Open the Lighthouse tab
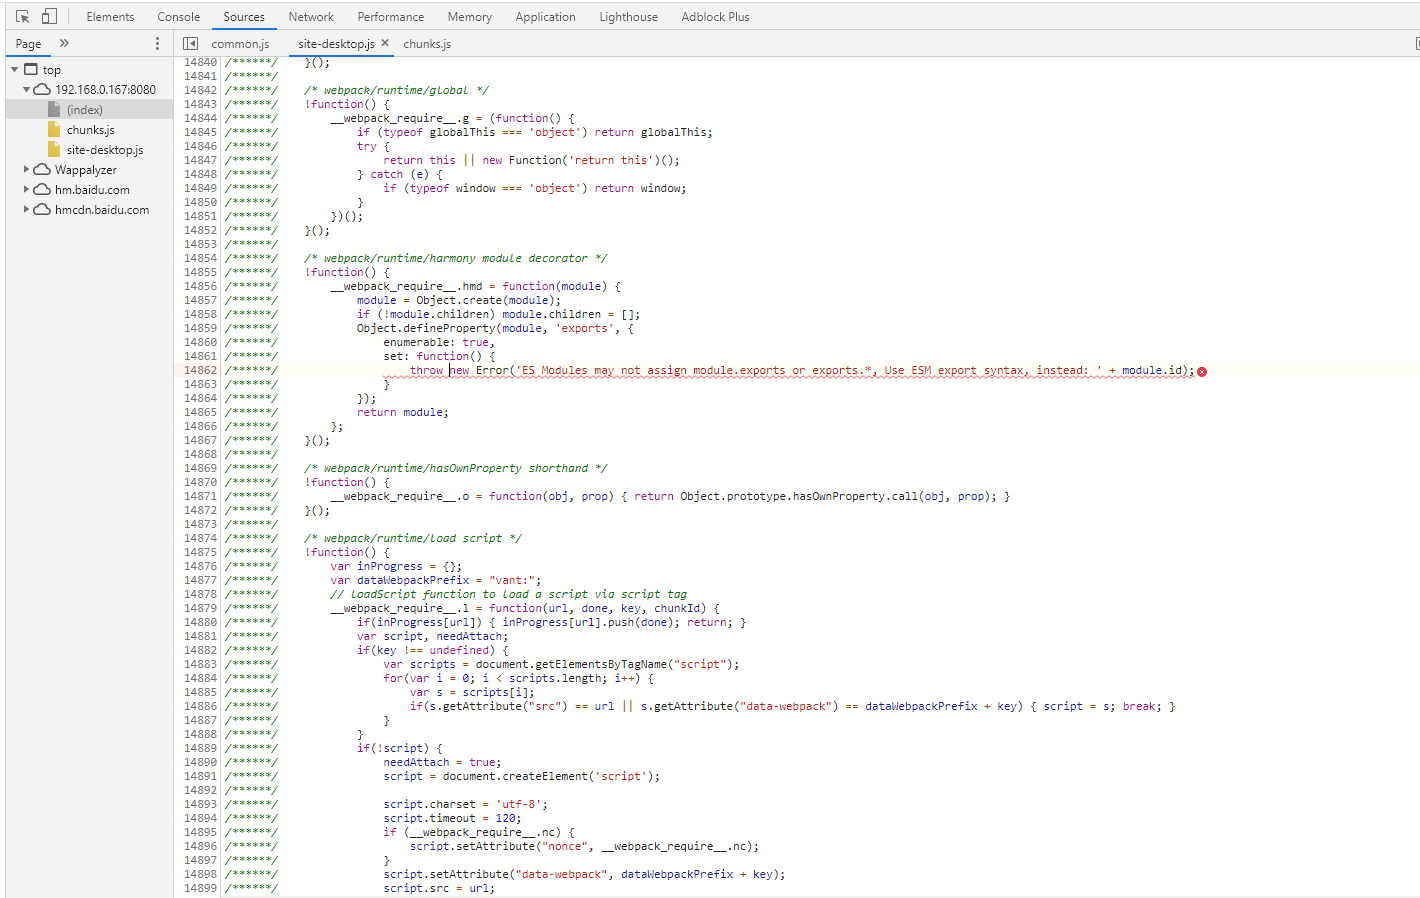This screenshot has width=1420, height=898. 629,17
